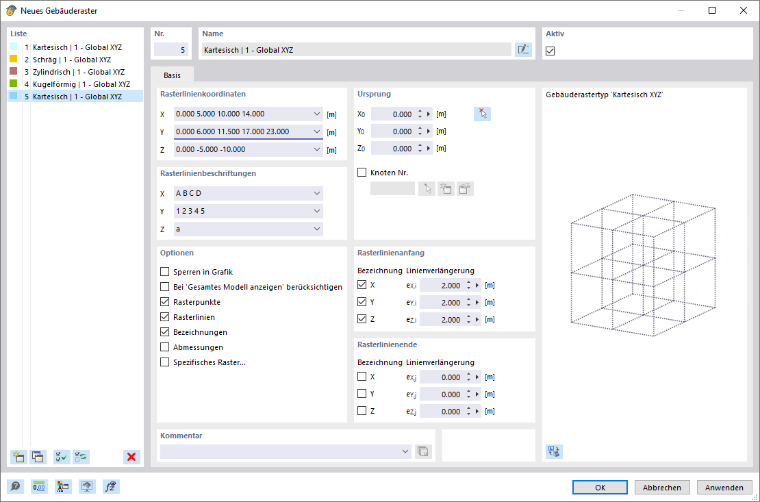This screenshot has width=760, height=502.
Task: Enable the Knoten Nr. checkbox
Action: click(362, 173)
